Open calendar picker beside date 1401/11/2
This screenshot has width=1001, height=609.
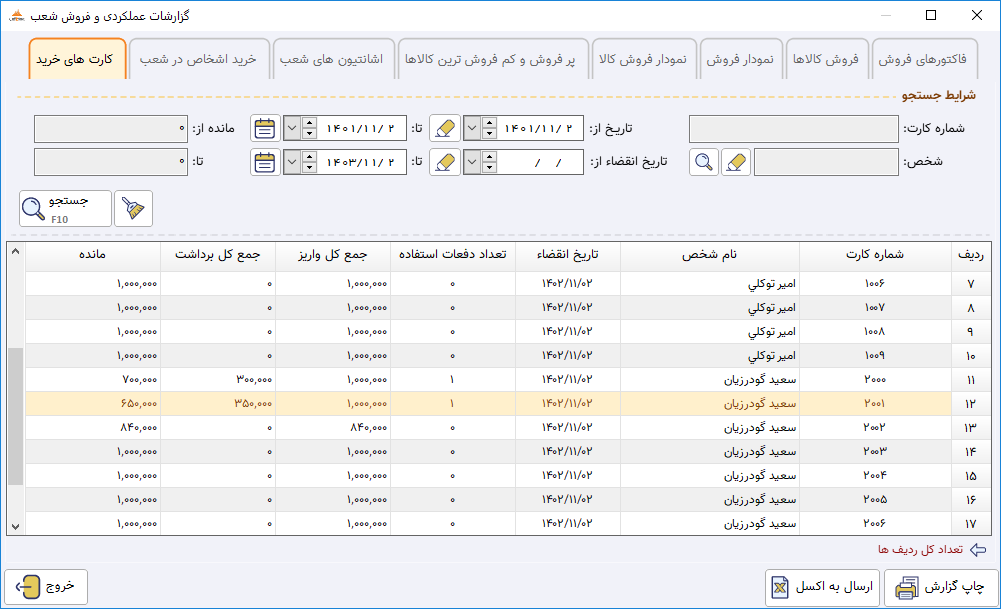click(264, 128)
